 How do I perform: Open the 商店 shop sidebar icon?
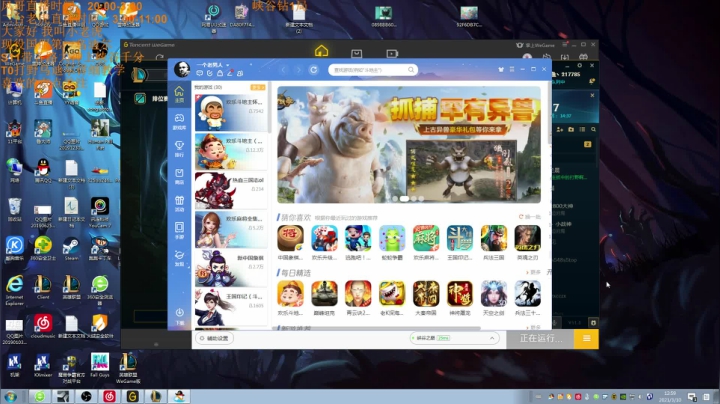click(x=179, y=176)
